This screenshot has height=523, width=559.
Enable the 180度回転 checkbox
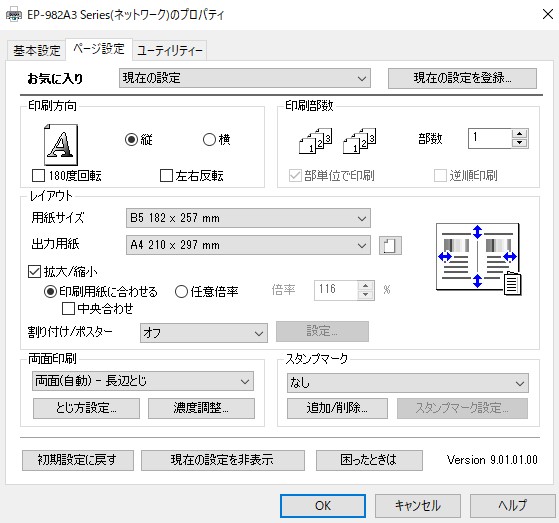pos(39,175)
